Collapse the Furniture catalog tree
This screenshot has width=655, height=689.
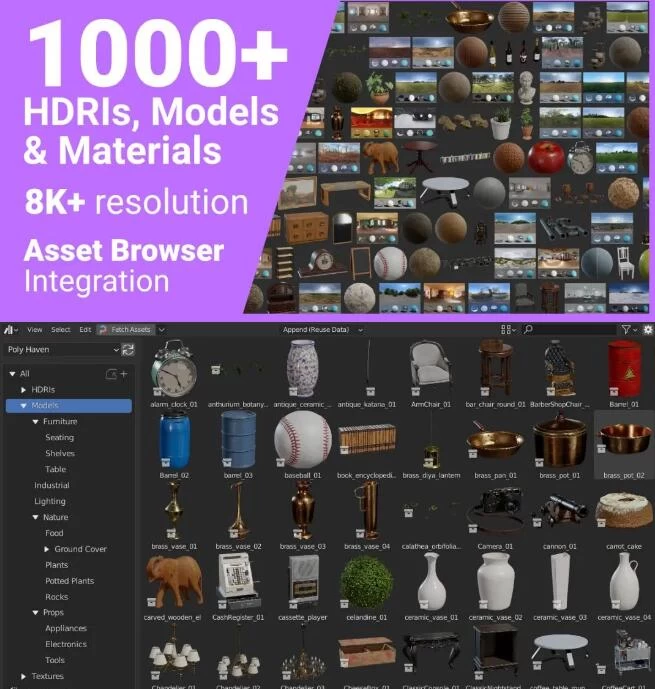[35, 422]
